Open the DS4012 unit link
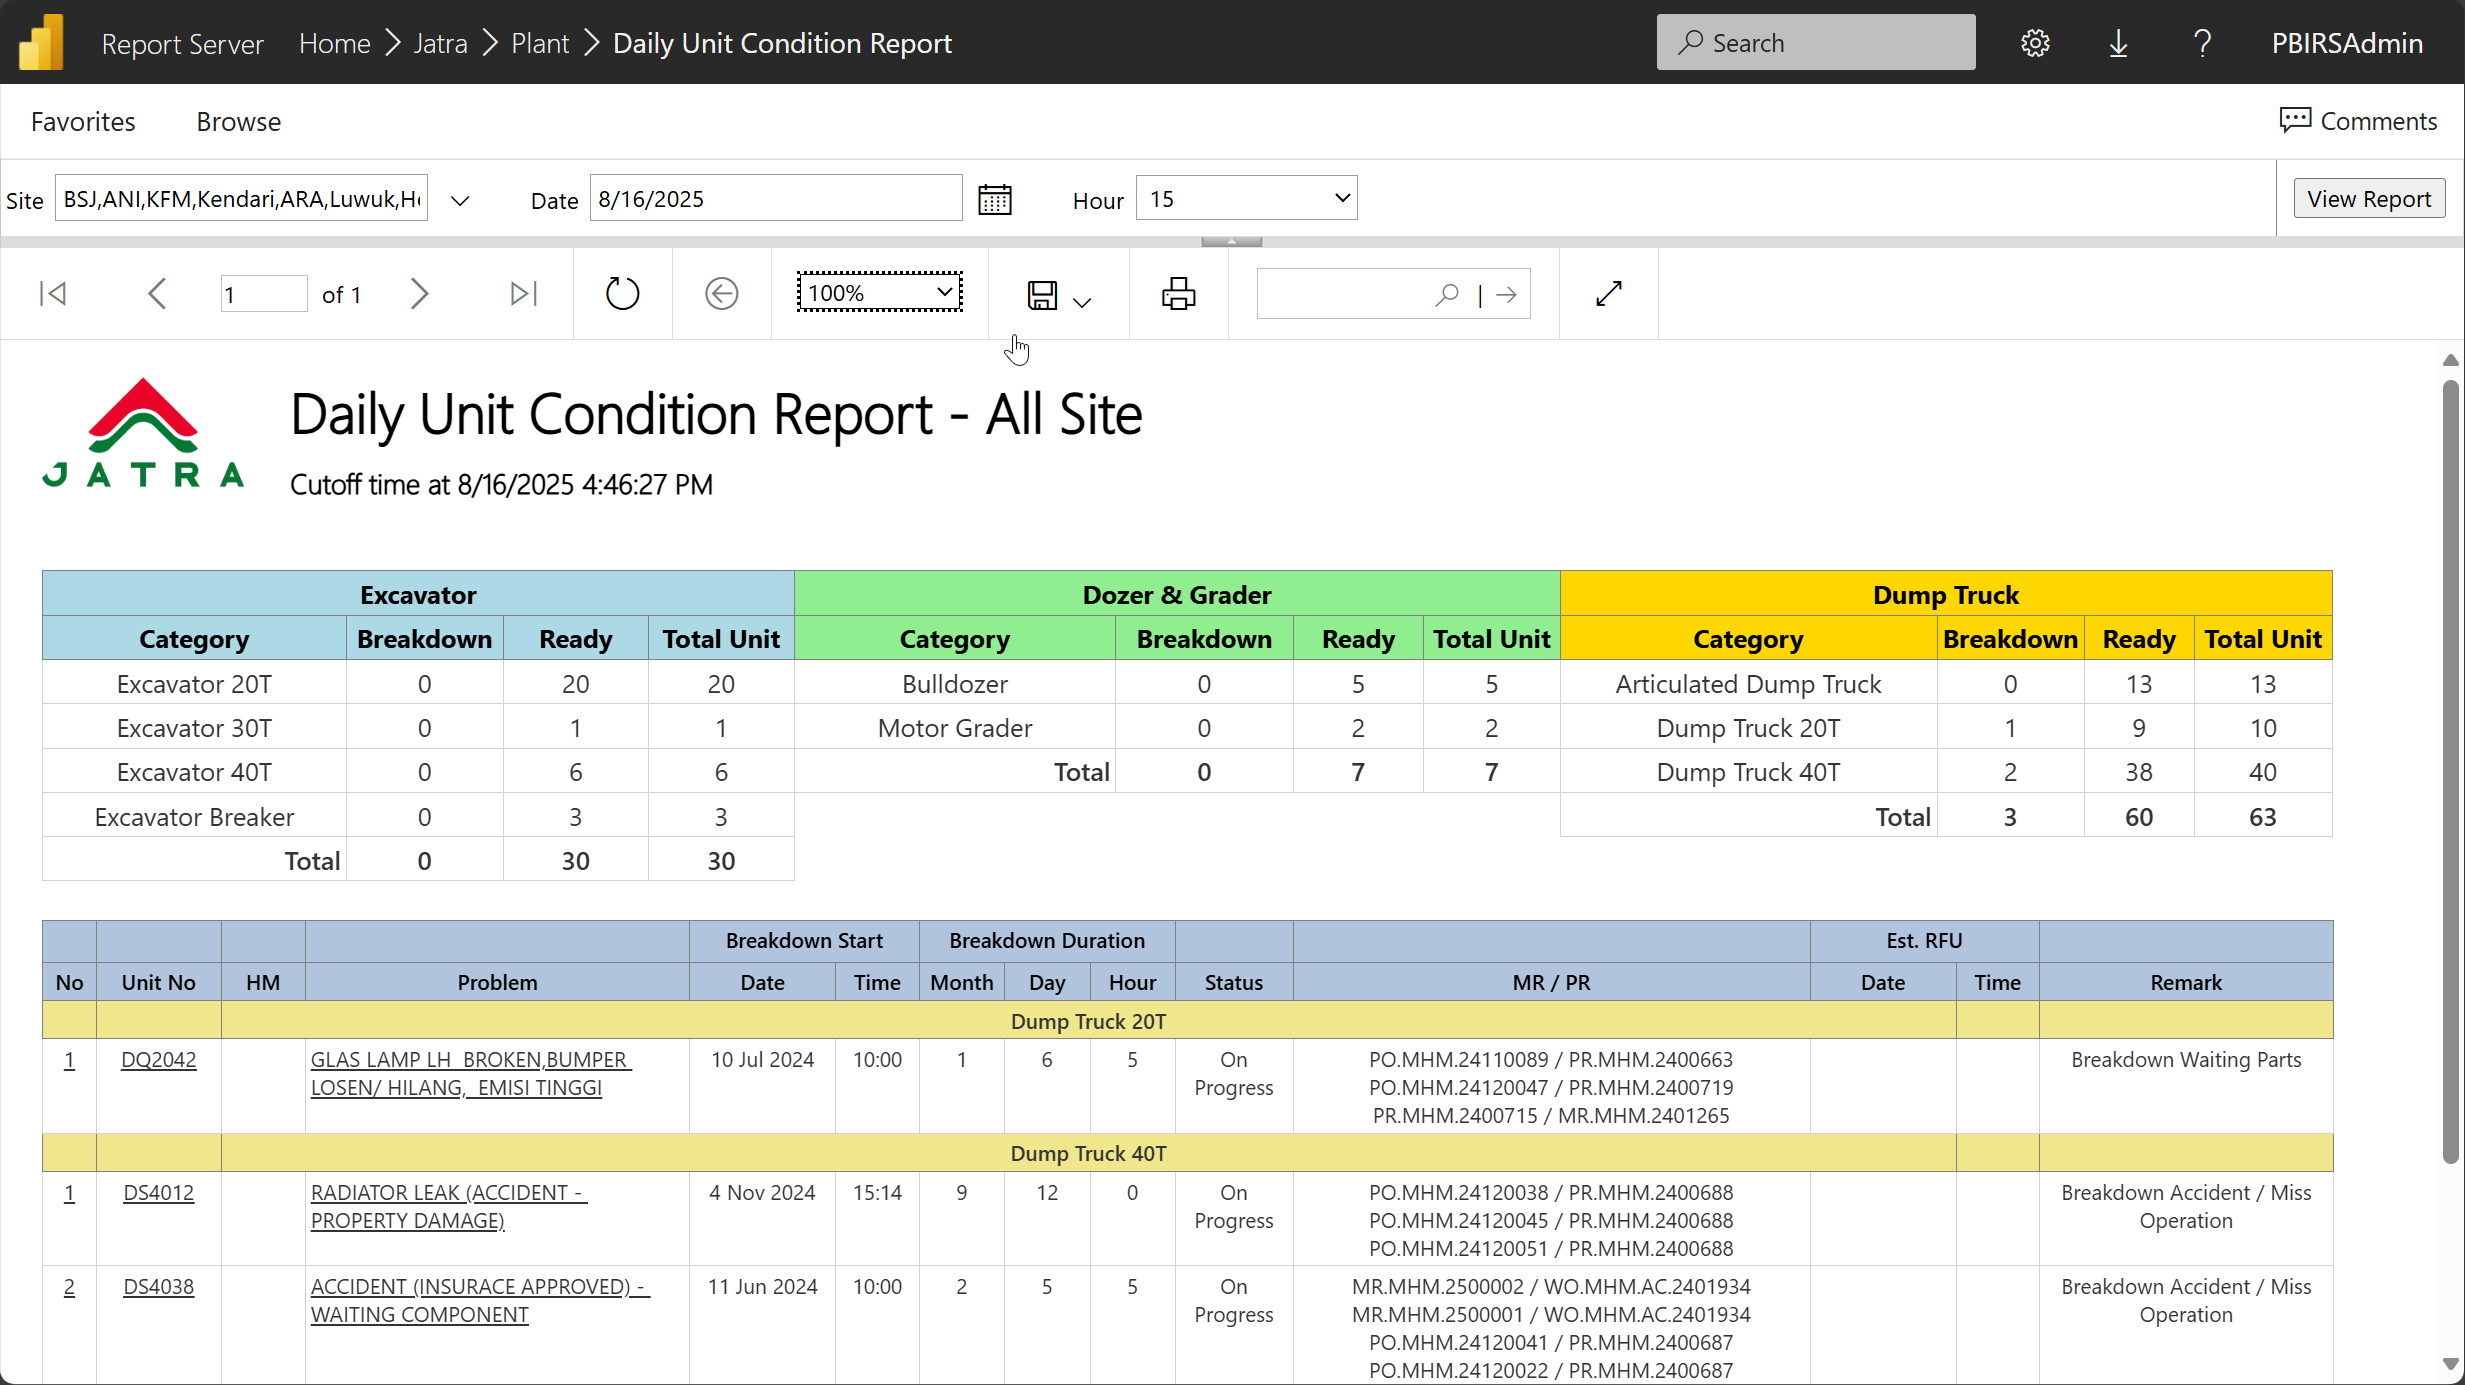 click(x=158, y=1192)
